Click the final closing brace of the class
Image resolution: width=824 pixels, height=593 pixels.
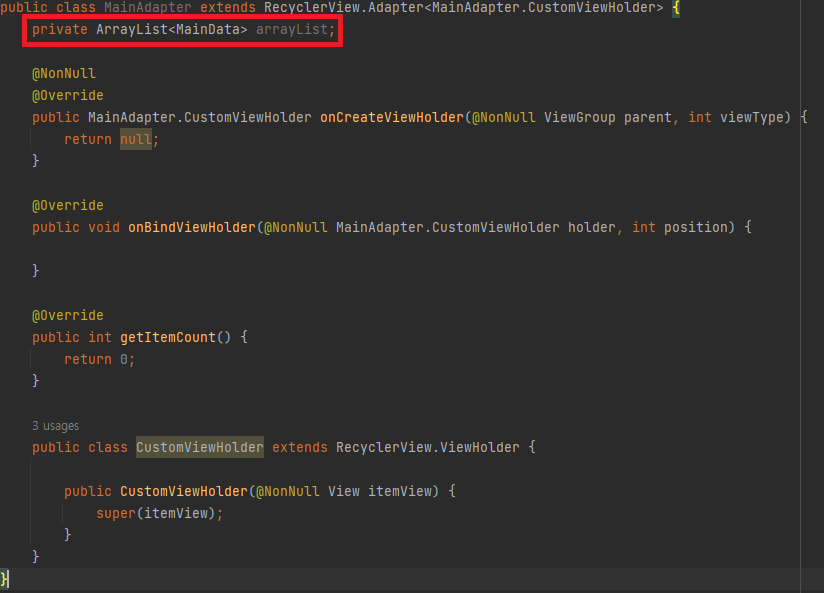click(x=4, y=579)
